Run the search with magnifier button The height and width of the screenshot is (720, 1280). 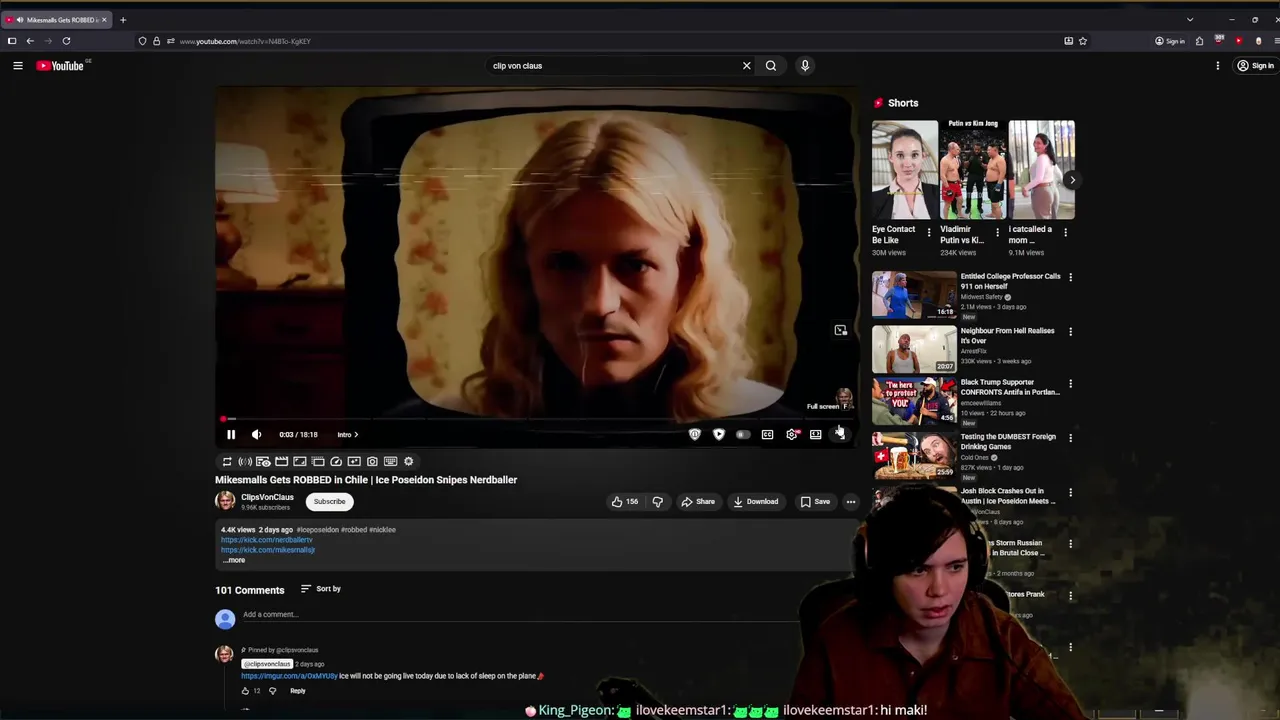[771, 66]
